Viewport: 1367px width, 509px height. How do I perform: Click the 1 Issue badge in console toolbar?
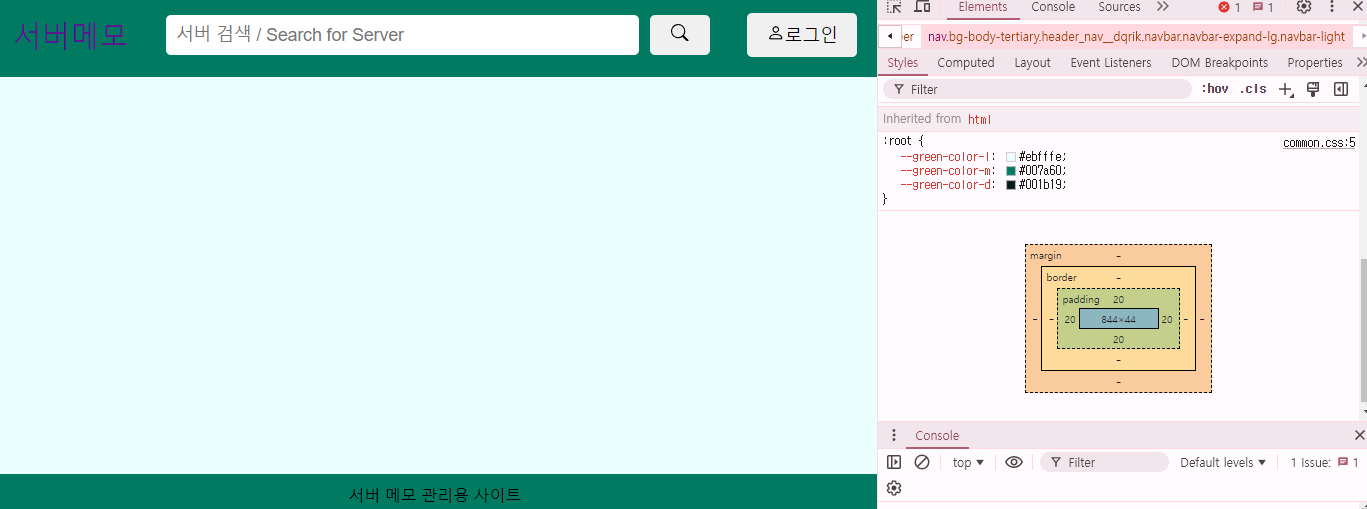point(1324,462)
